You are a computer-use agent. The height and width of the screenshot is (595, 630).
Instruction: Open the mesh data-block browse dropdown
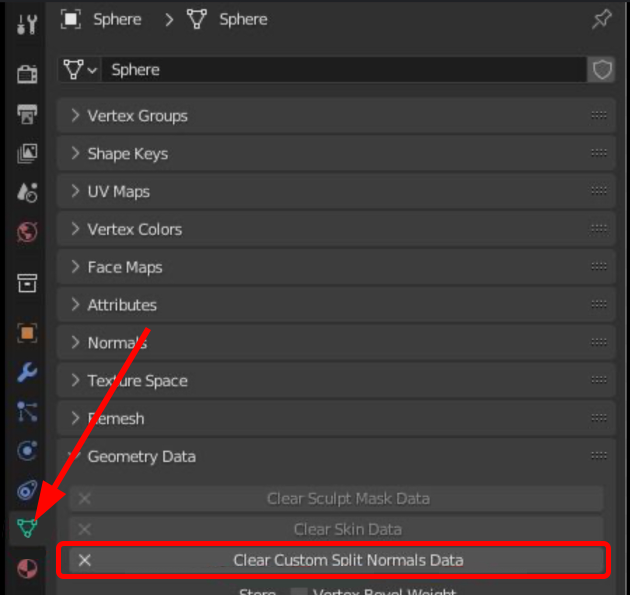pos(79,70)
